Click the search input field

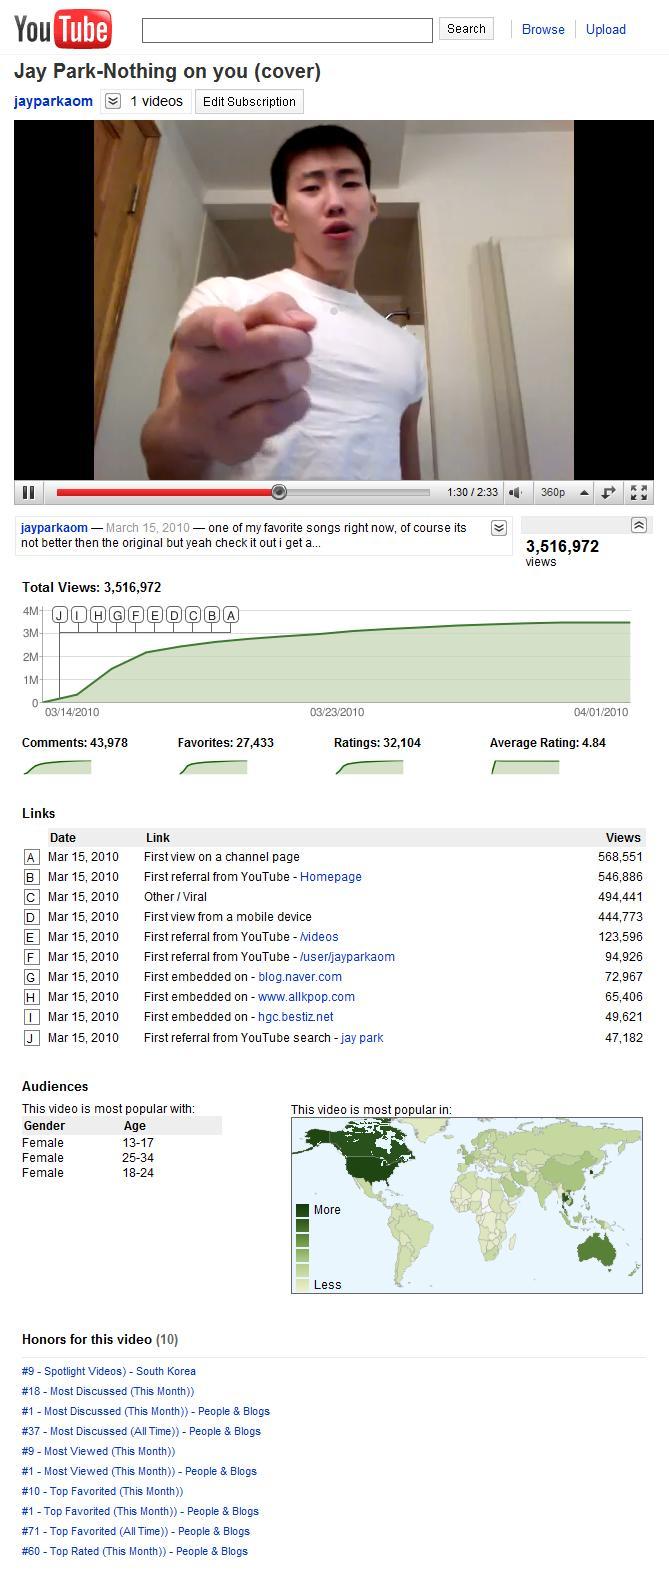[287, 30]
